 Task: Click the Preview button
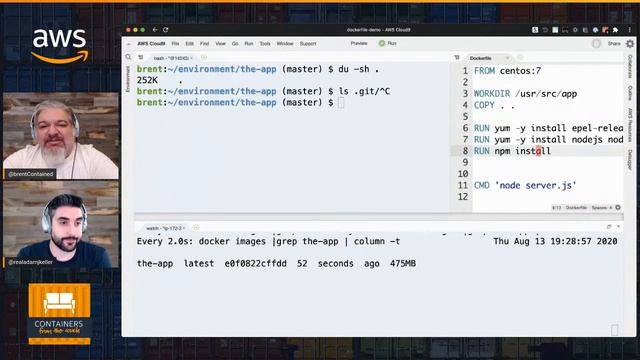[359, 43]
